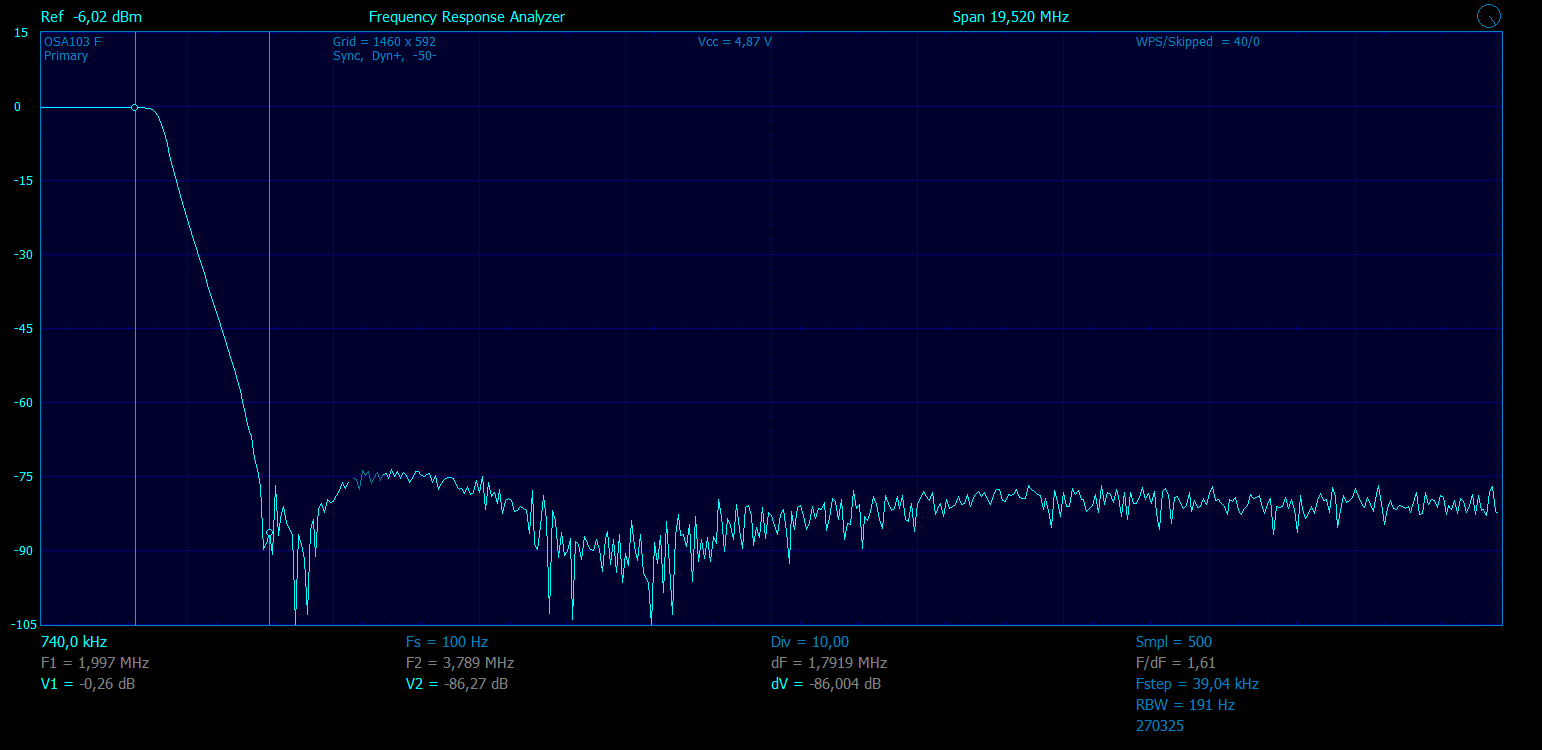Click the Vcc = 4,87 V readout
This screenshot has height=750, width=1542.
tap(735, 42)
